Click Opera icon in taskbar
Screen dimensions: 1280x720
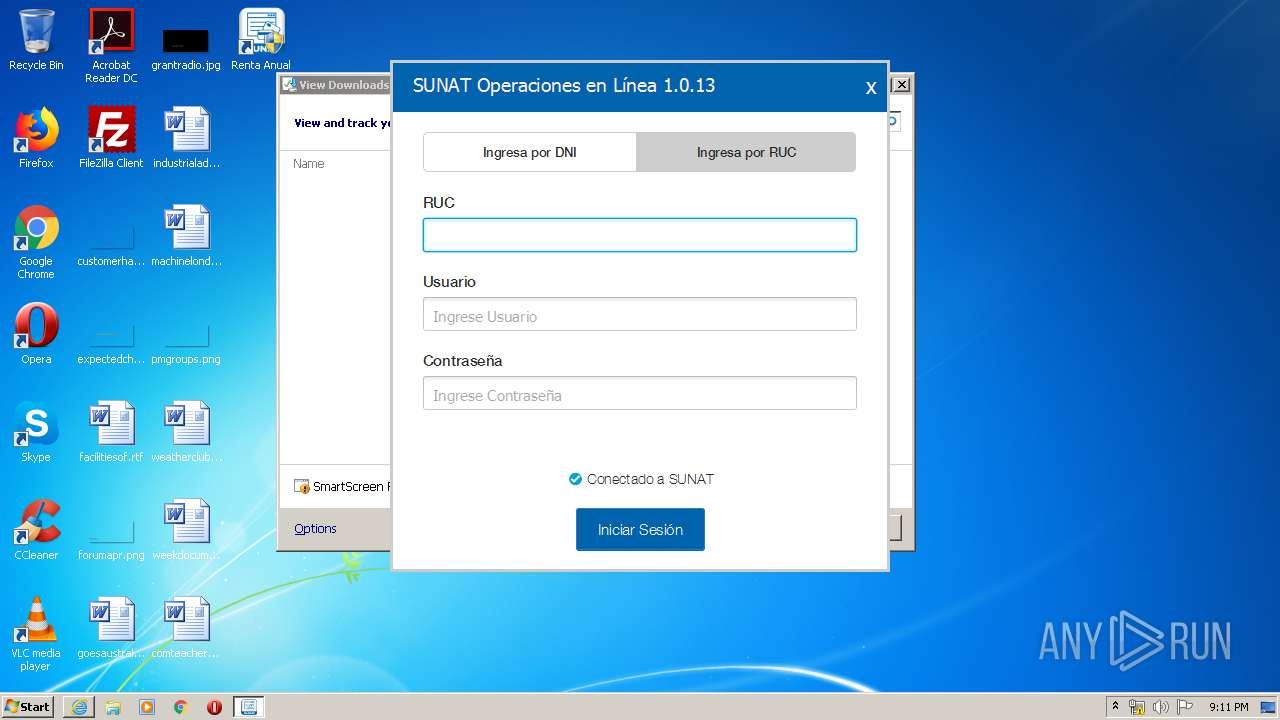click(x=214, y=707)
